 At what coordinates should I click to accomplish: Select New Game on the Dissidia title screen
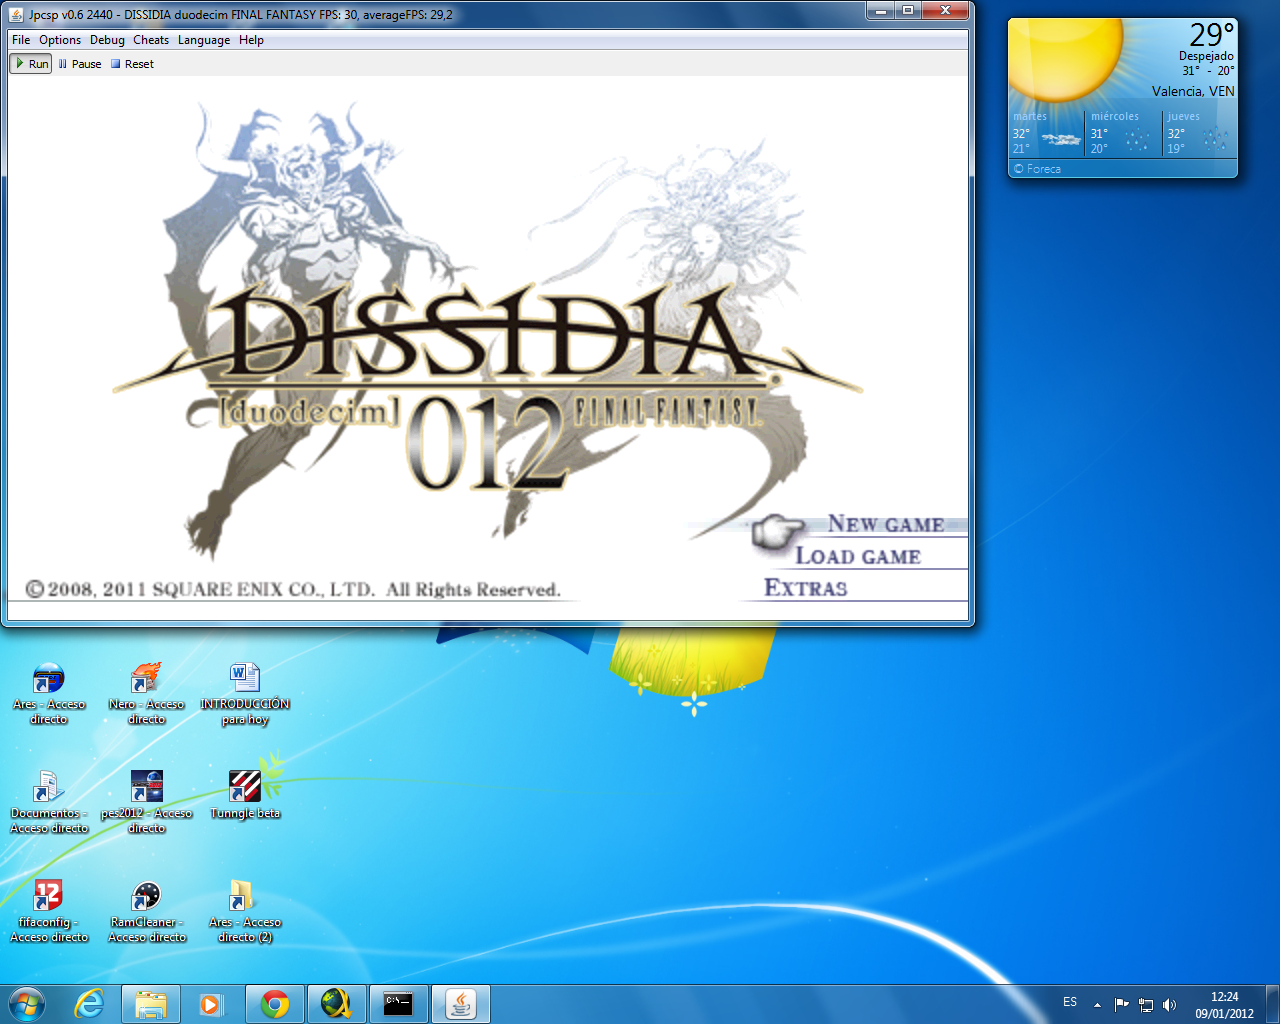pyautogui.click(x=885, y=525)
